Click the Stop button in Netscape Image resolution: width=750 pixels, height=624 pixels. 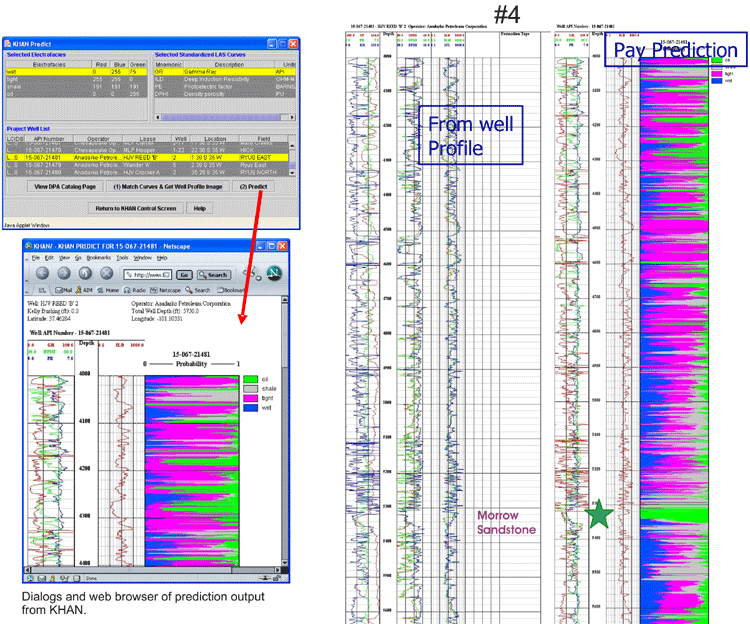(x=107, y=274)
